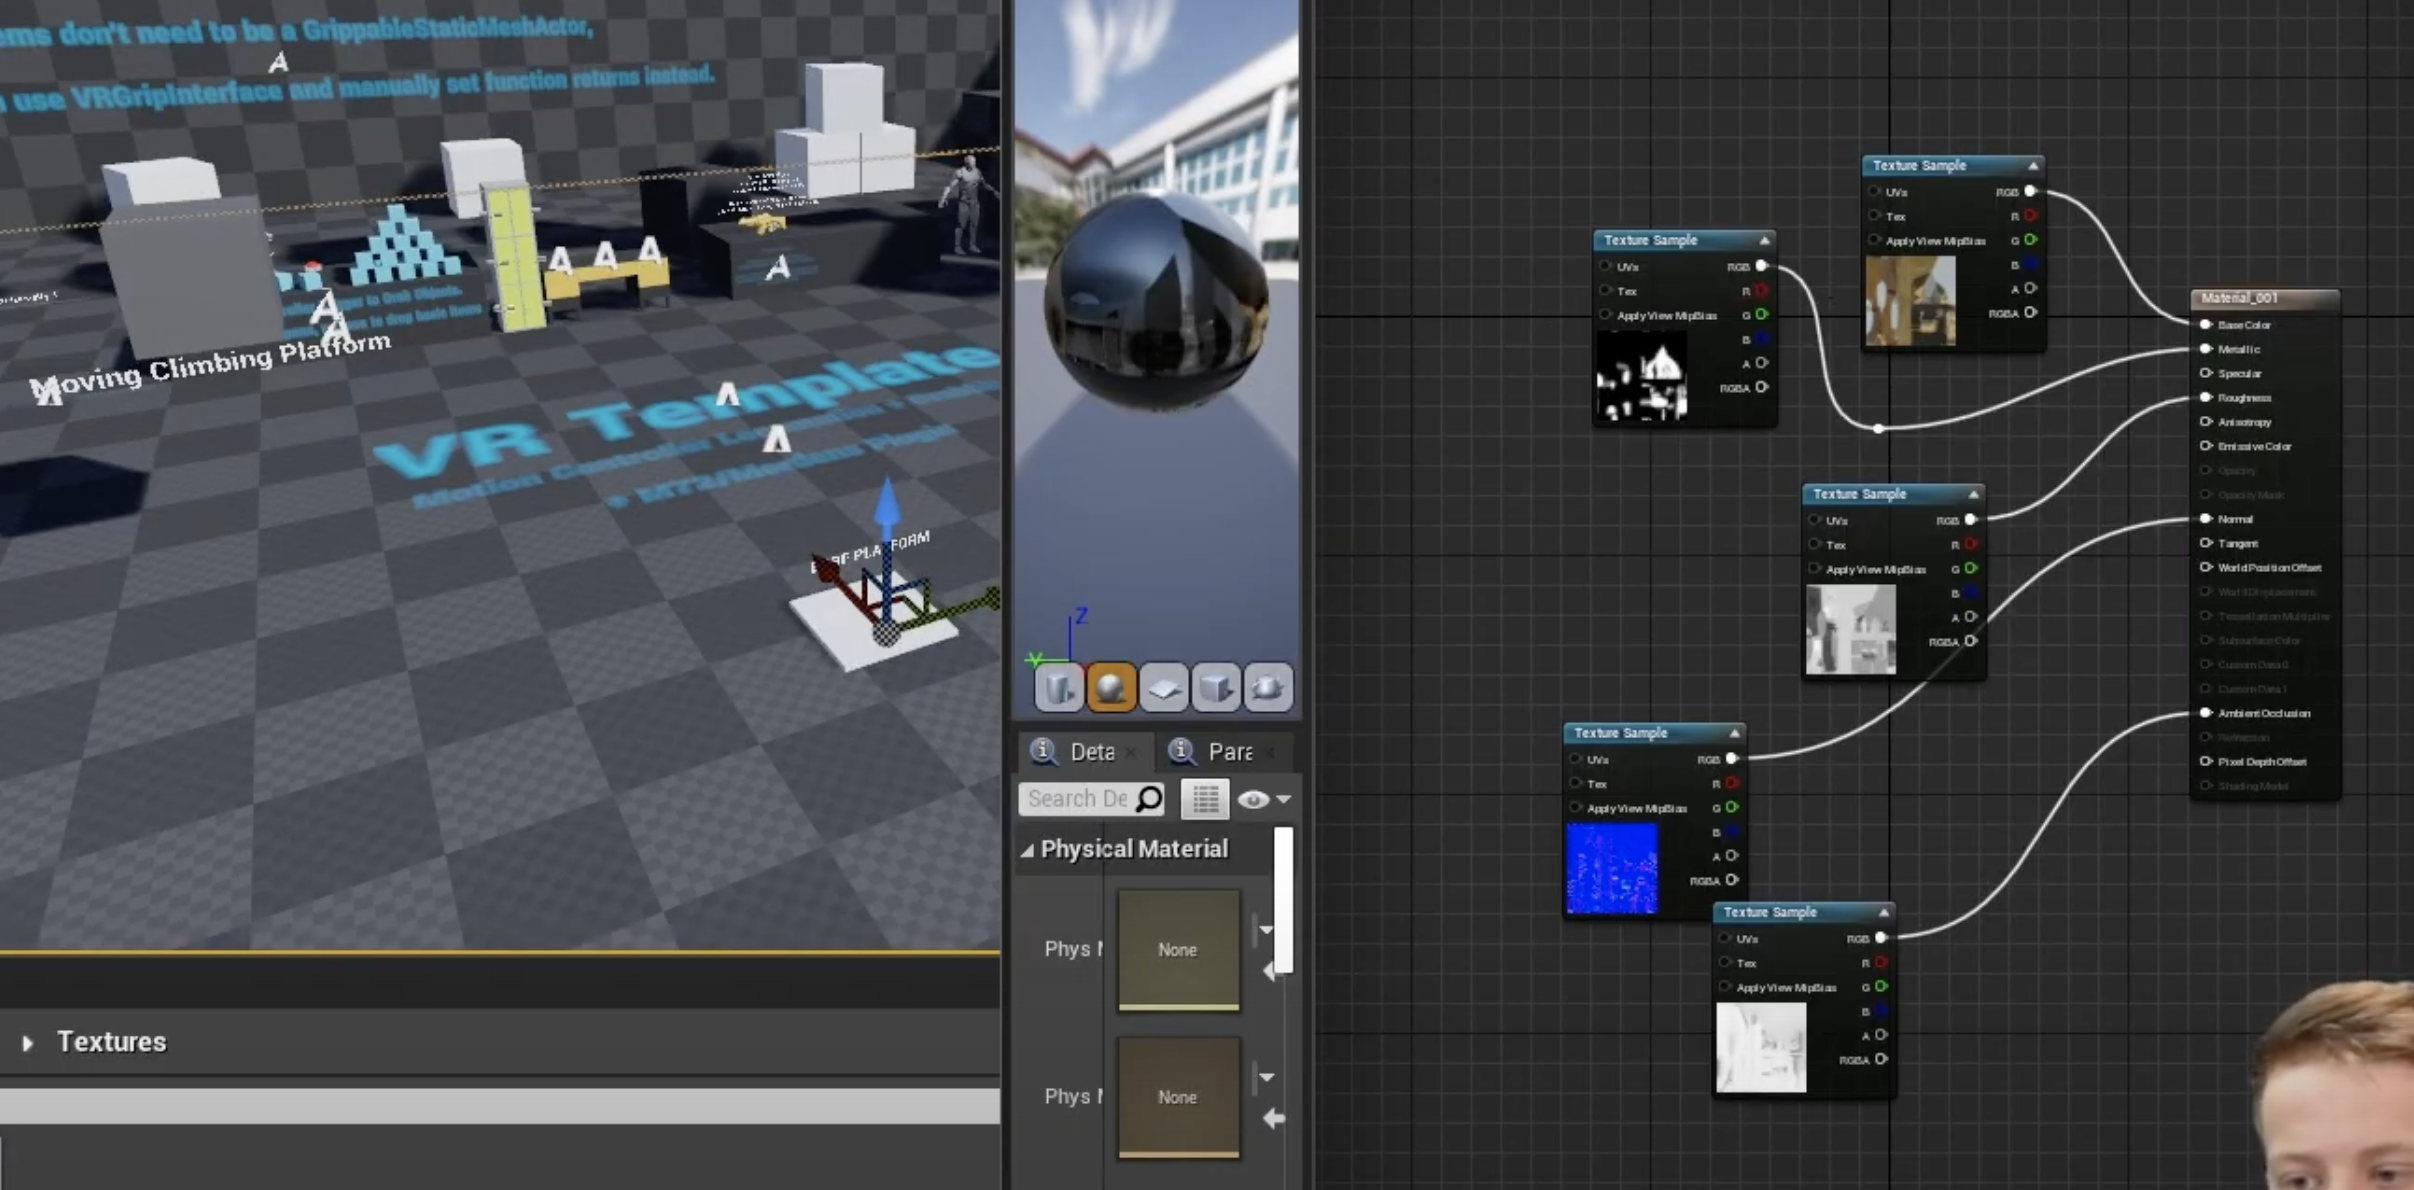Click the property matrix grid icon

tap(1205, 799)
